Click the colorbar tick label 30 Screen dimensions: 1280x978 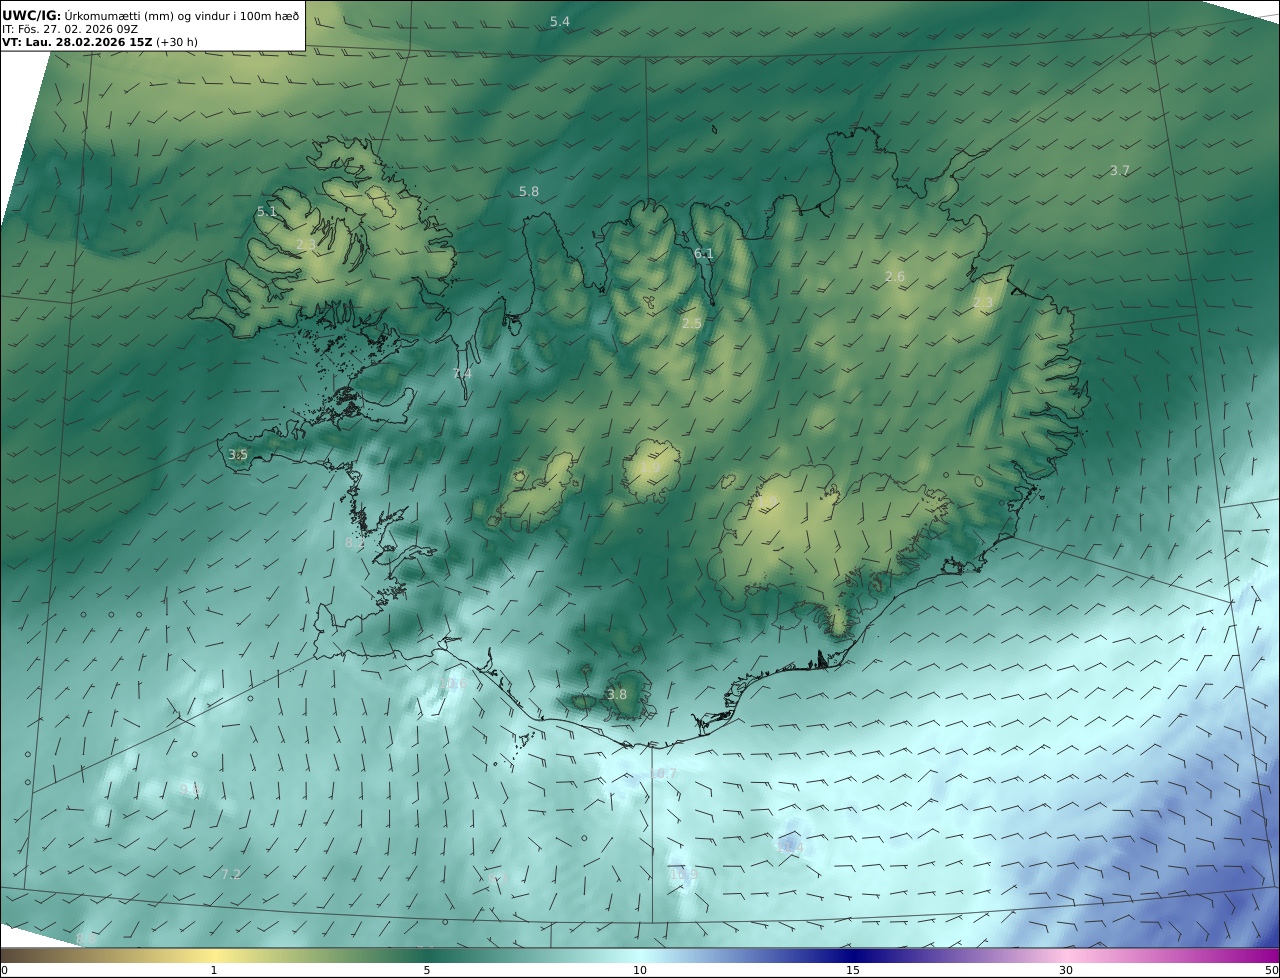pyautogui.click(x=1066, y=970)
